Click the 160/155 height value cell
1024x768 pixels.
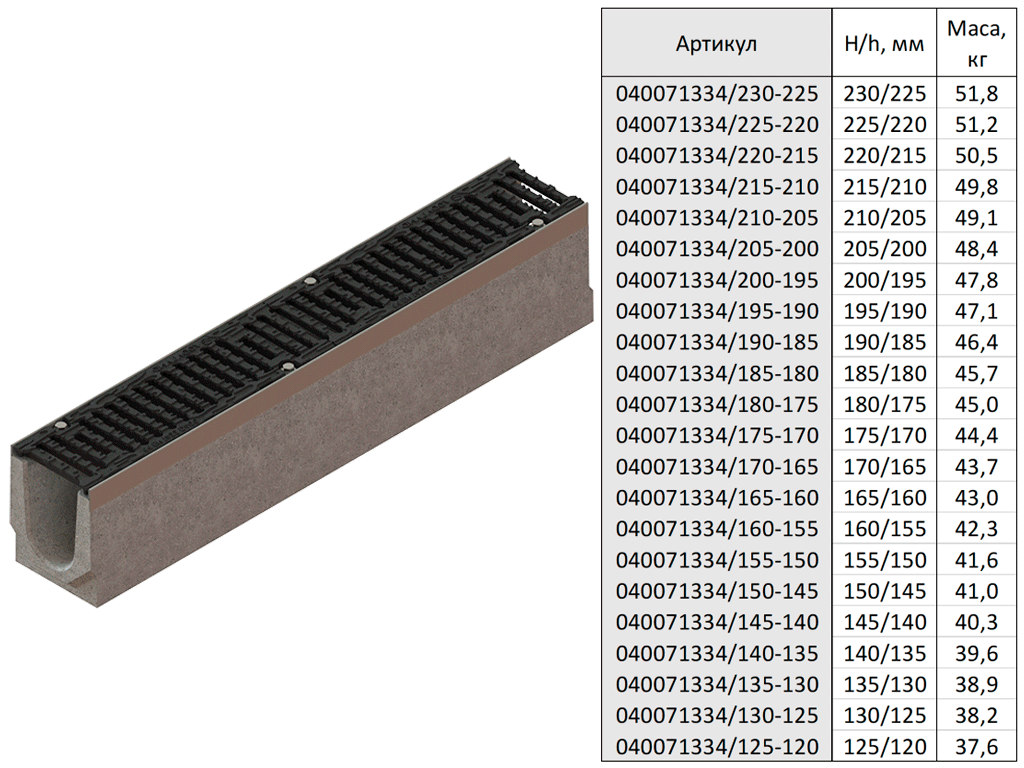point(884,529)
